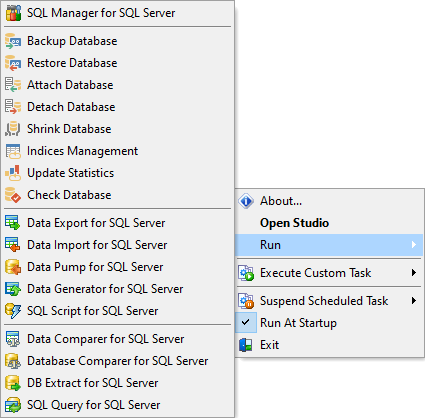Open the About... menu entry
Image resolution: width=425 pixels, height=418 pixels.
(x=329, y=201)
